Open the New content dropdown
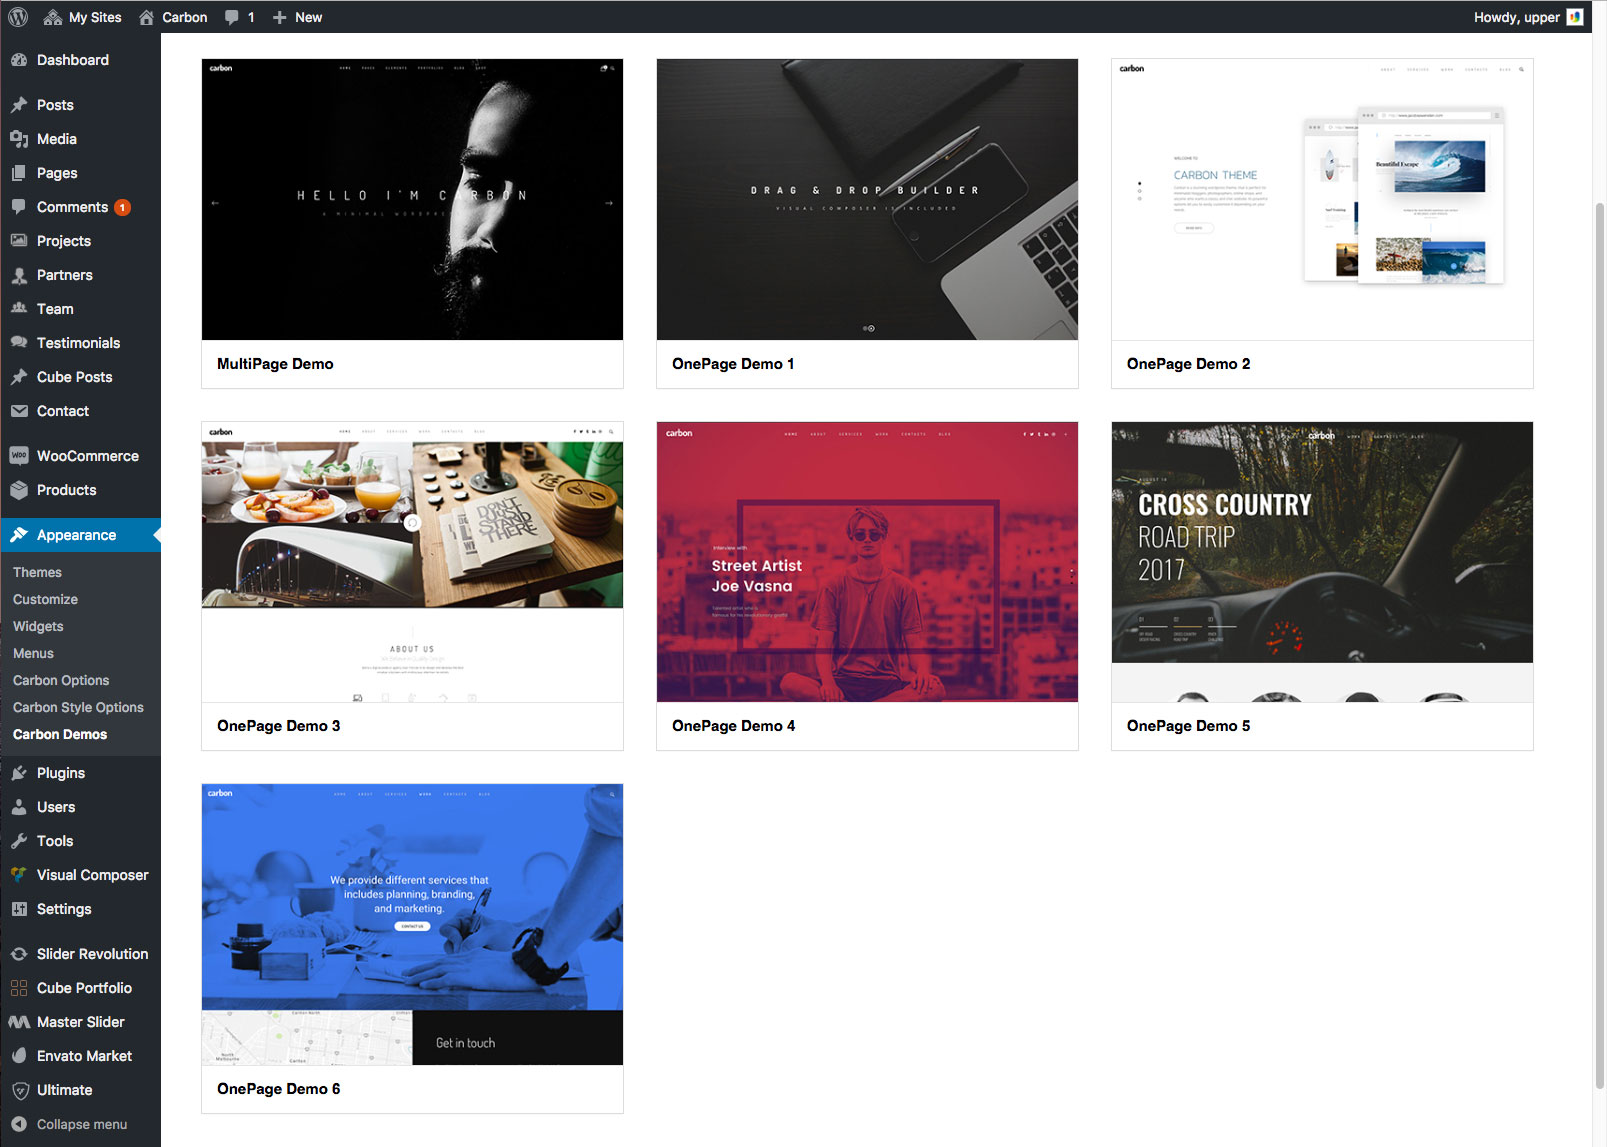1607x1147 pixels. pyautogui.click(x=298, y=17)
